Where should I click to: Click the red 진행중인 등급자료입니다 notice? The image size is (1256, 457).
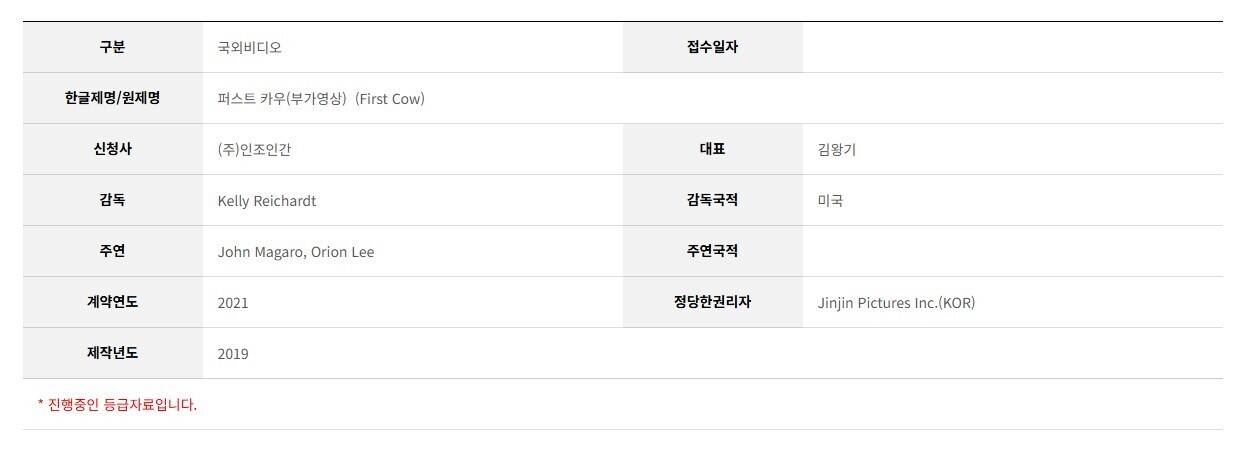pyautogui.click(x=117, y=405)
